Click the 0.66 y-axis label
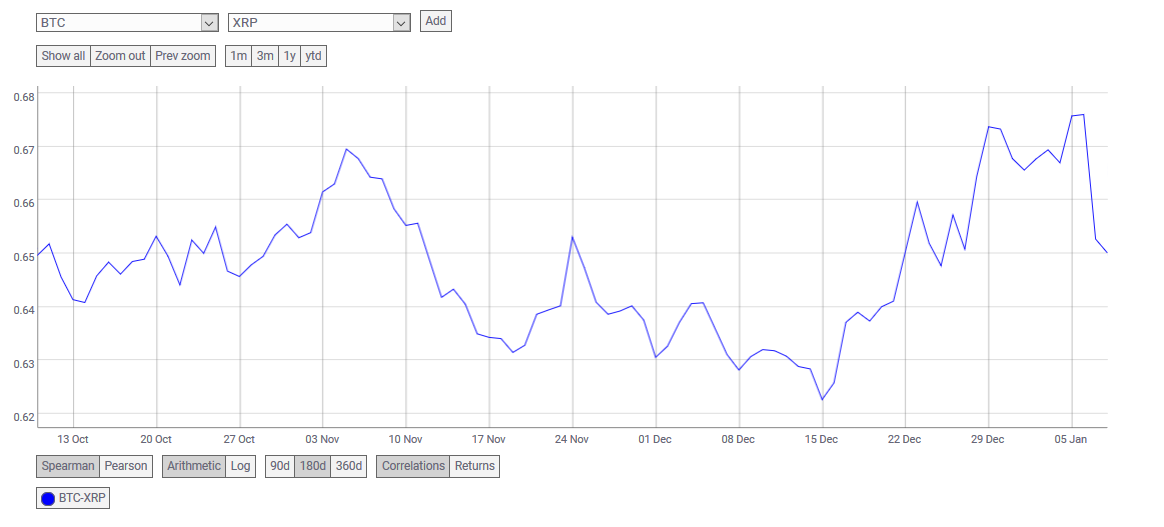This screenshot has height=527, width=1164. pyautogui.click(x=23, y=203)
